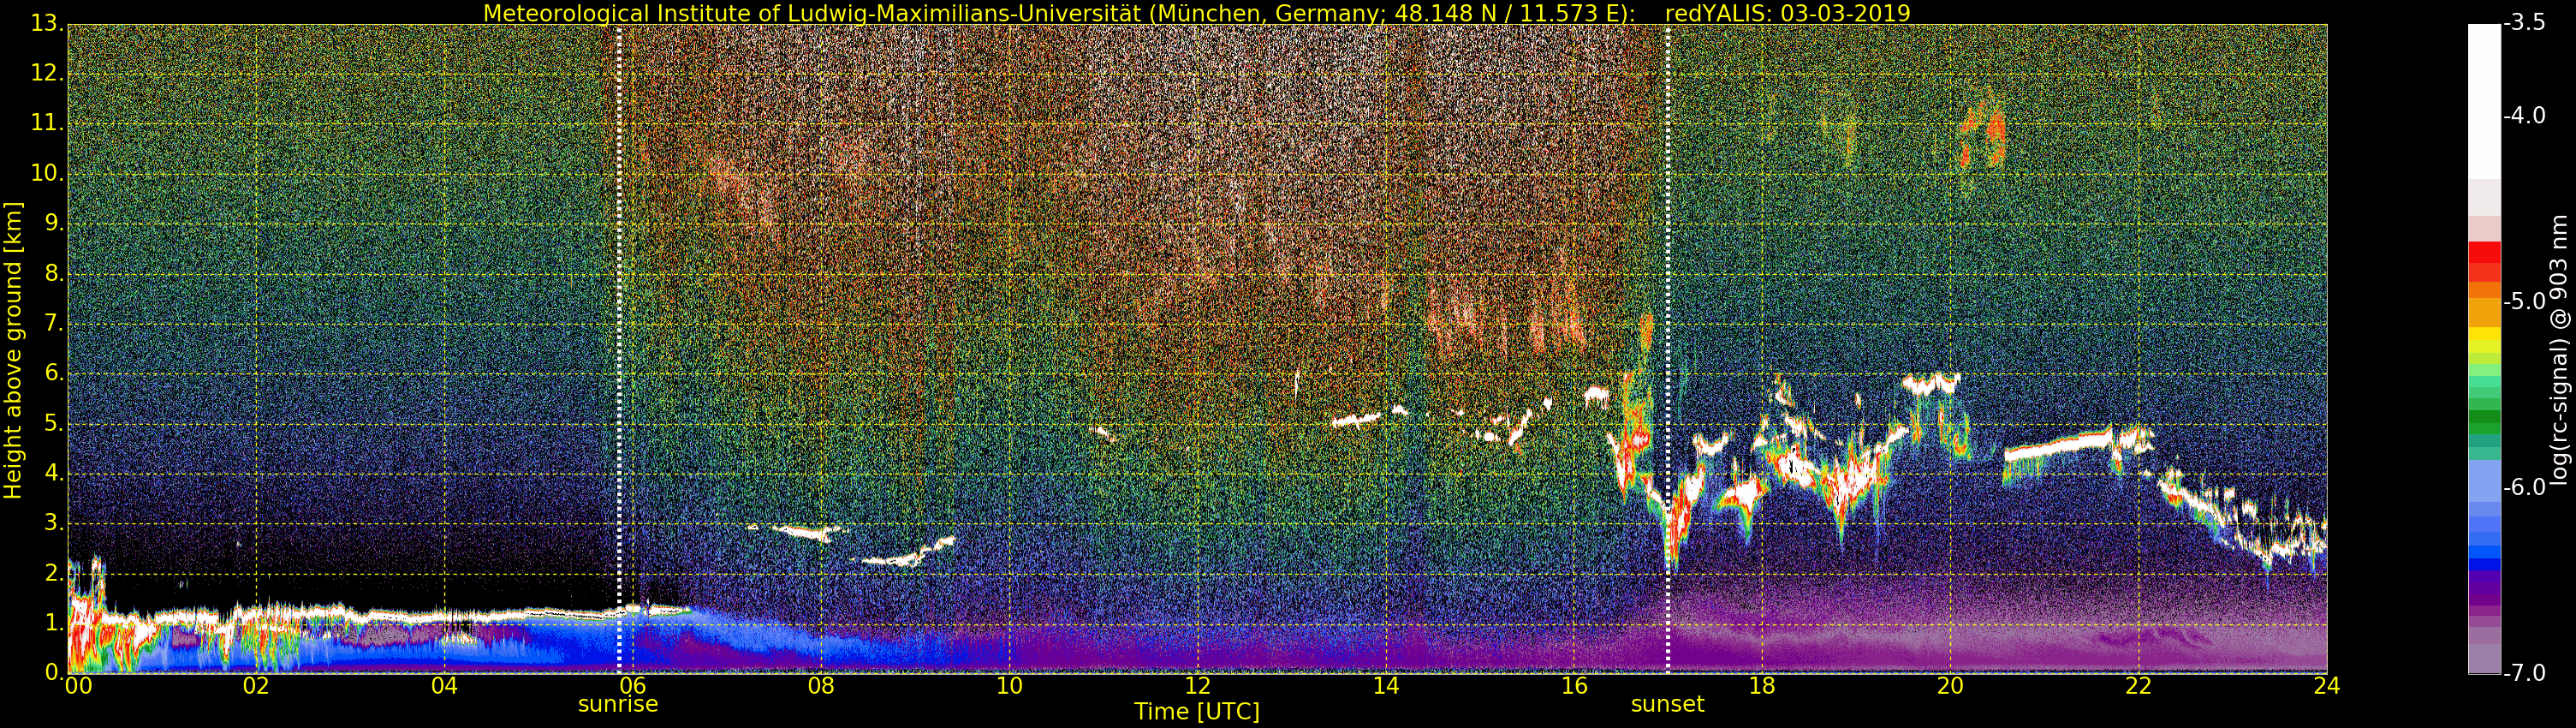Click the '-4.0' colorbar value
2576x728 pixels.
pos(2525,116)
